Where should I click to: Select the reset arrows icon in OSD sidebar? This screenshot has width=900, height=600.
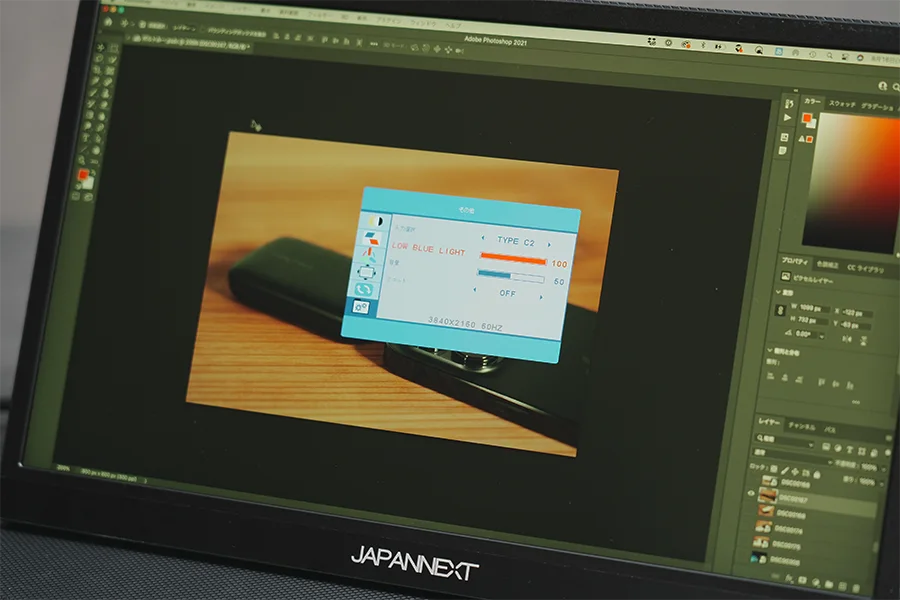[x=363, y=290]
